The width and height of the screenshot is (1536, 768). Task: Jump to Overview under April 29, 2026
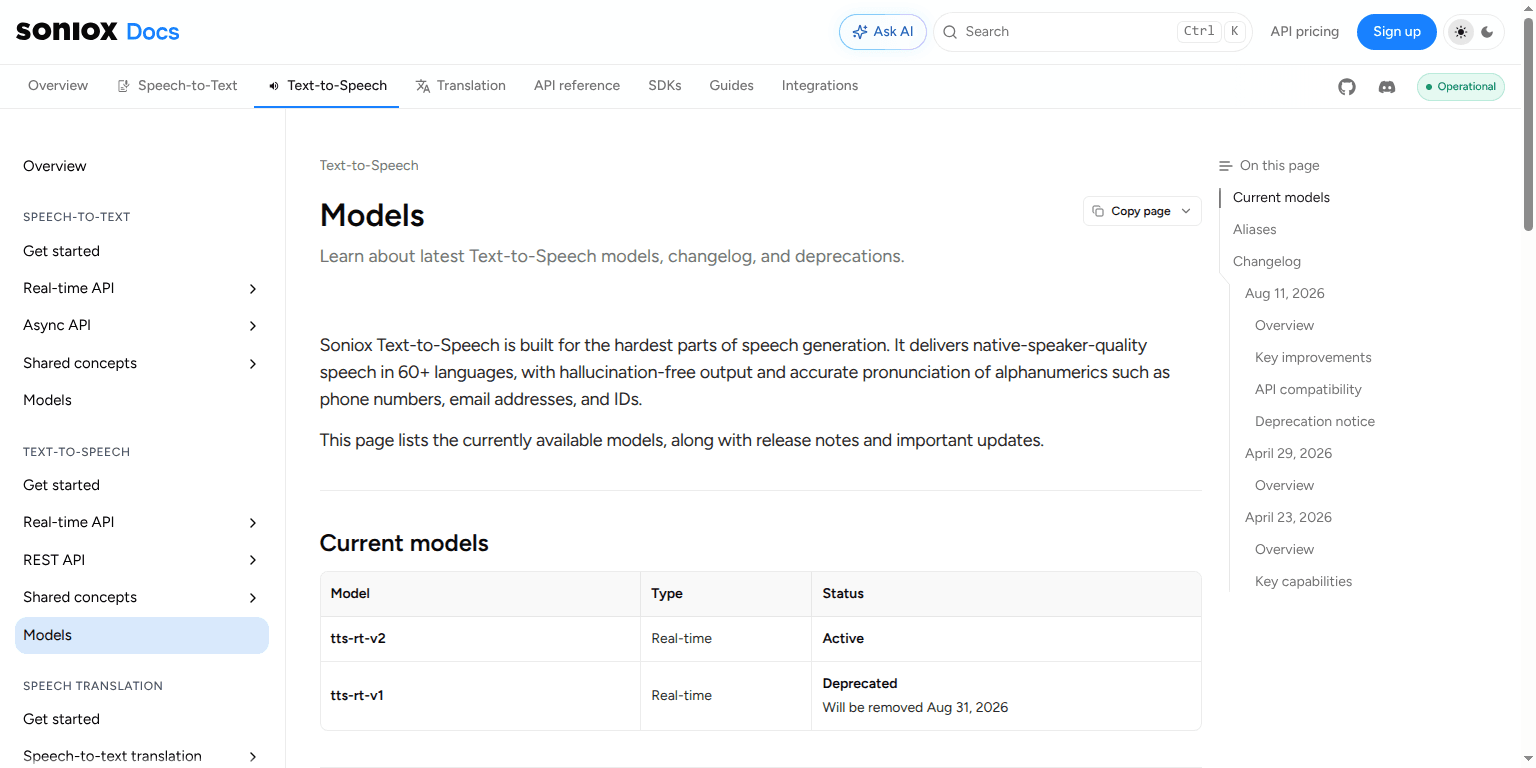click(x=1284, y=486)
